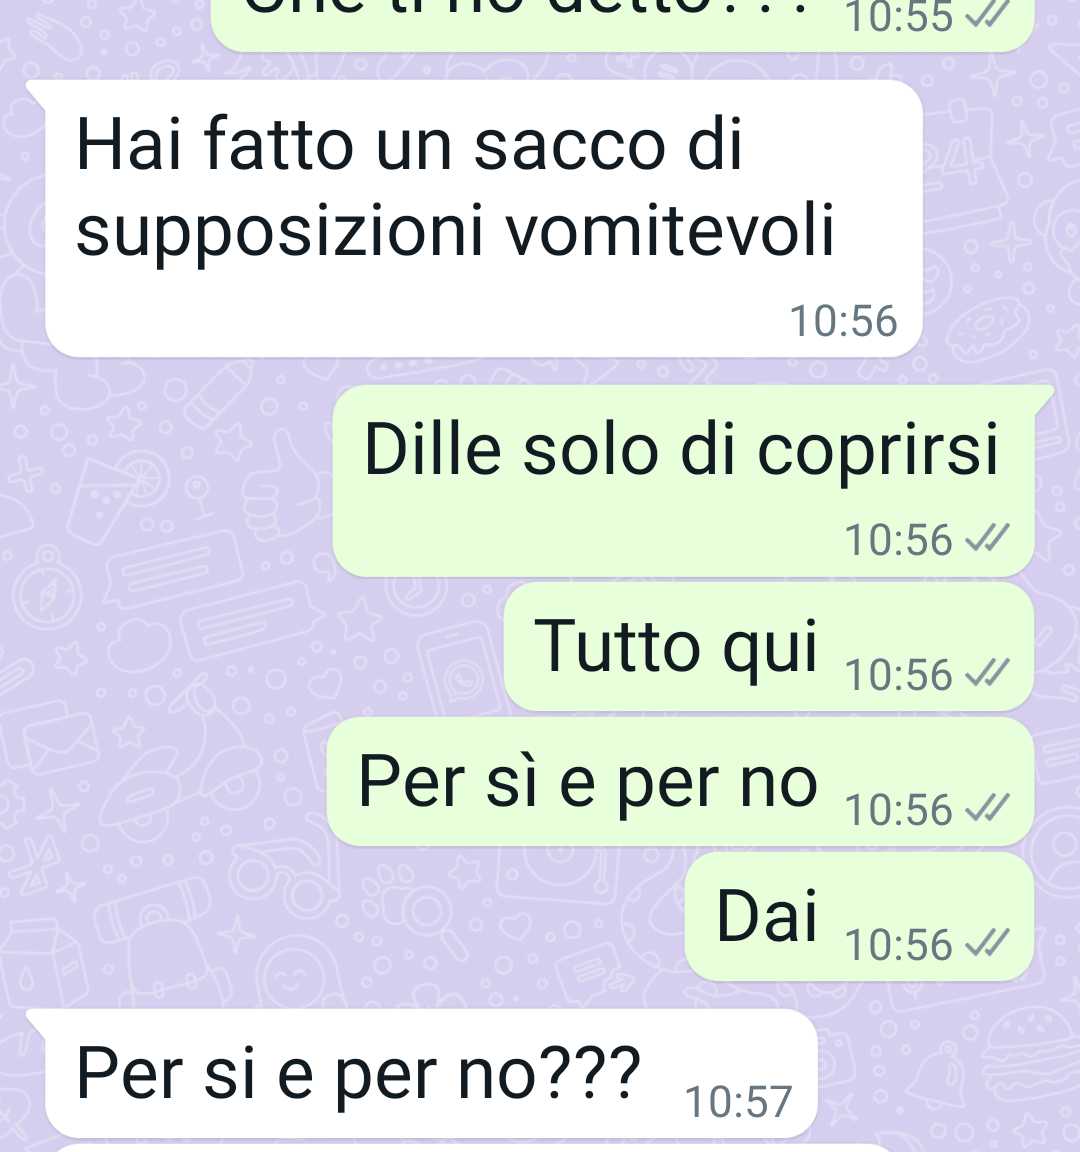The height and width of the screenshot is (1152, 1080).
Task: Select the received 'Per si e per no???' message
Action: pos(431,1073)
